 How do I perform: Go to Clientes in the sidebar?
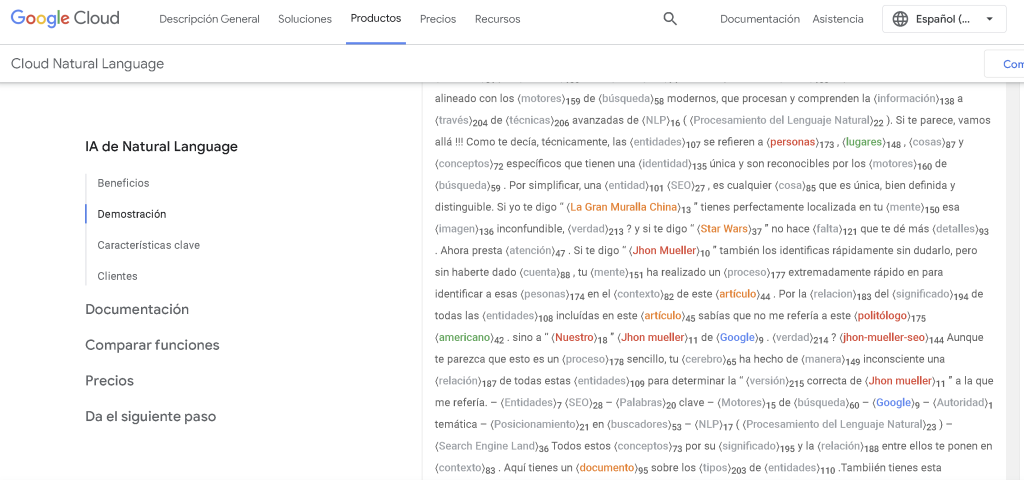tap(117, 276)
